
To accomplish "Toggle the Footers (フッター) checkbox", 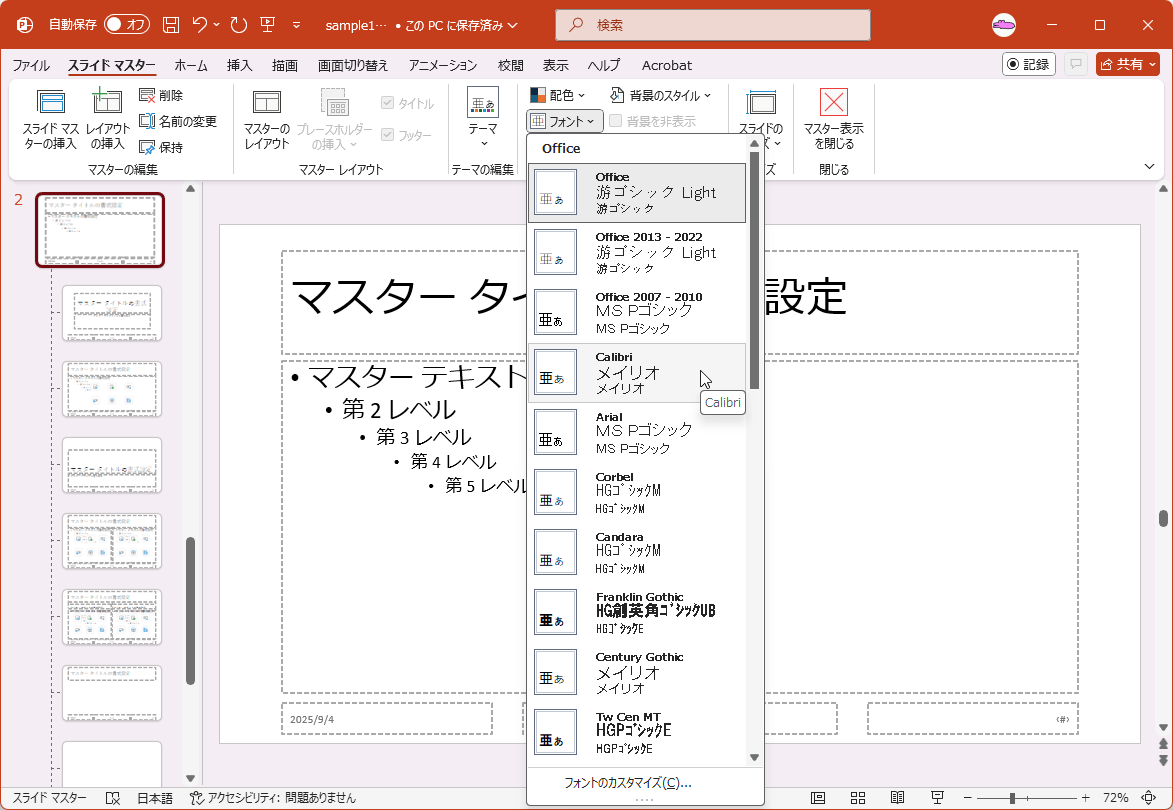I will pyautogui.click(x=388, y=135).
